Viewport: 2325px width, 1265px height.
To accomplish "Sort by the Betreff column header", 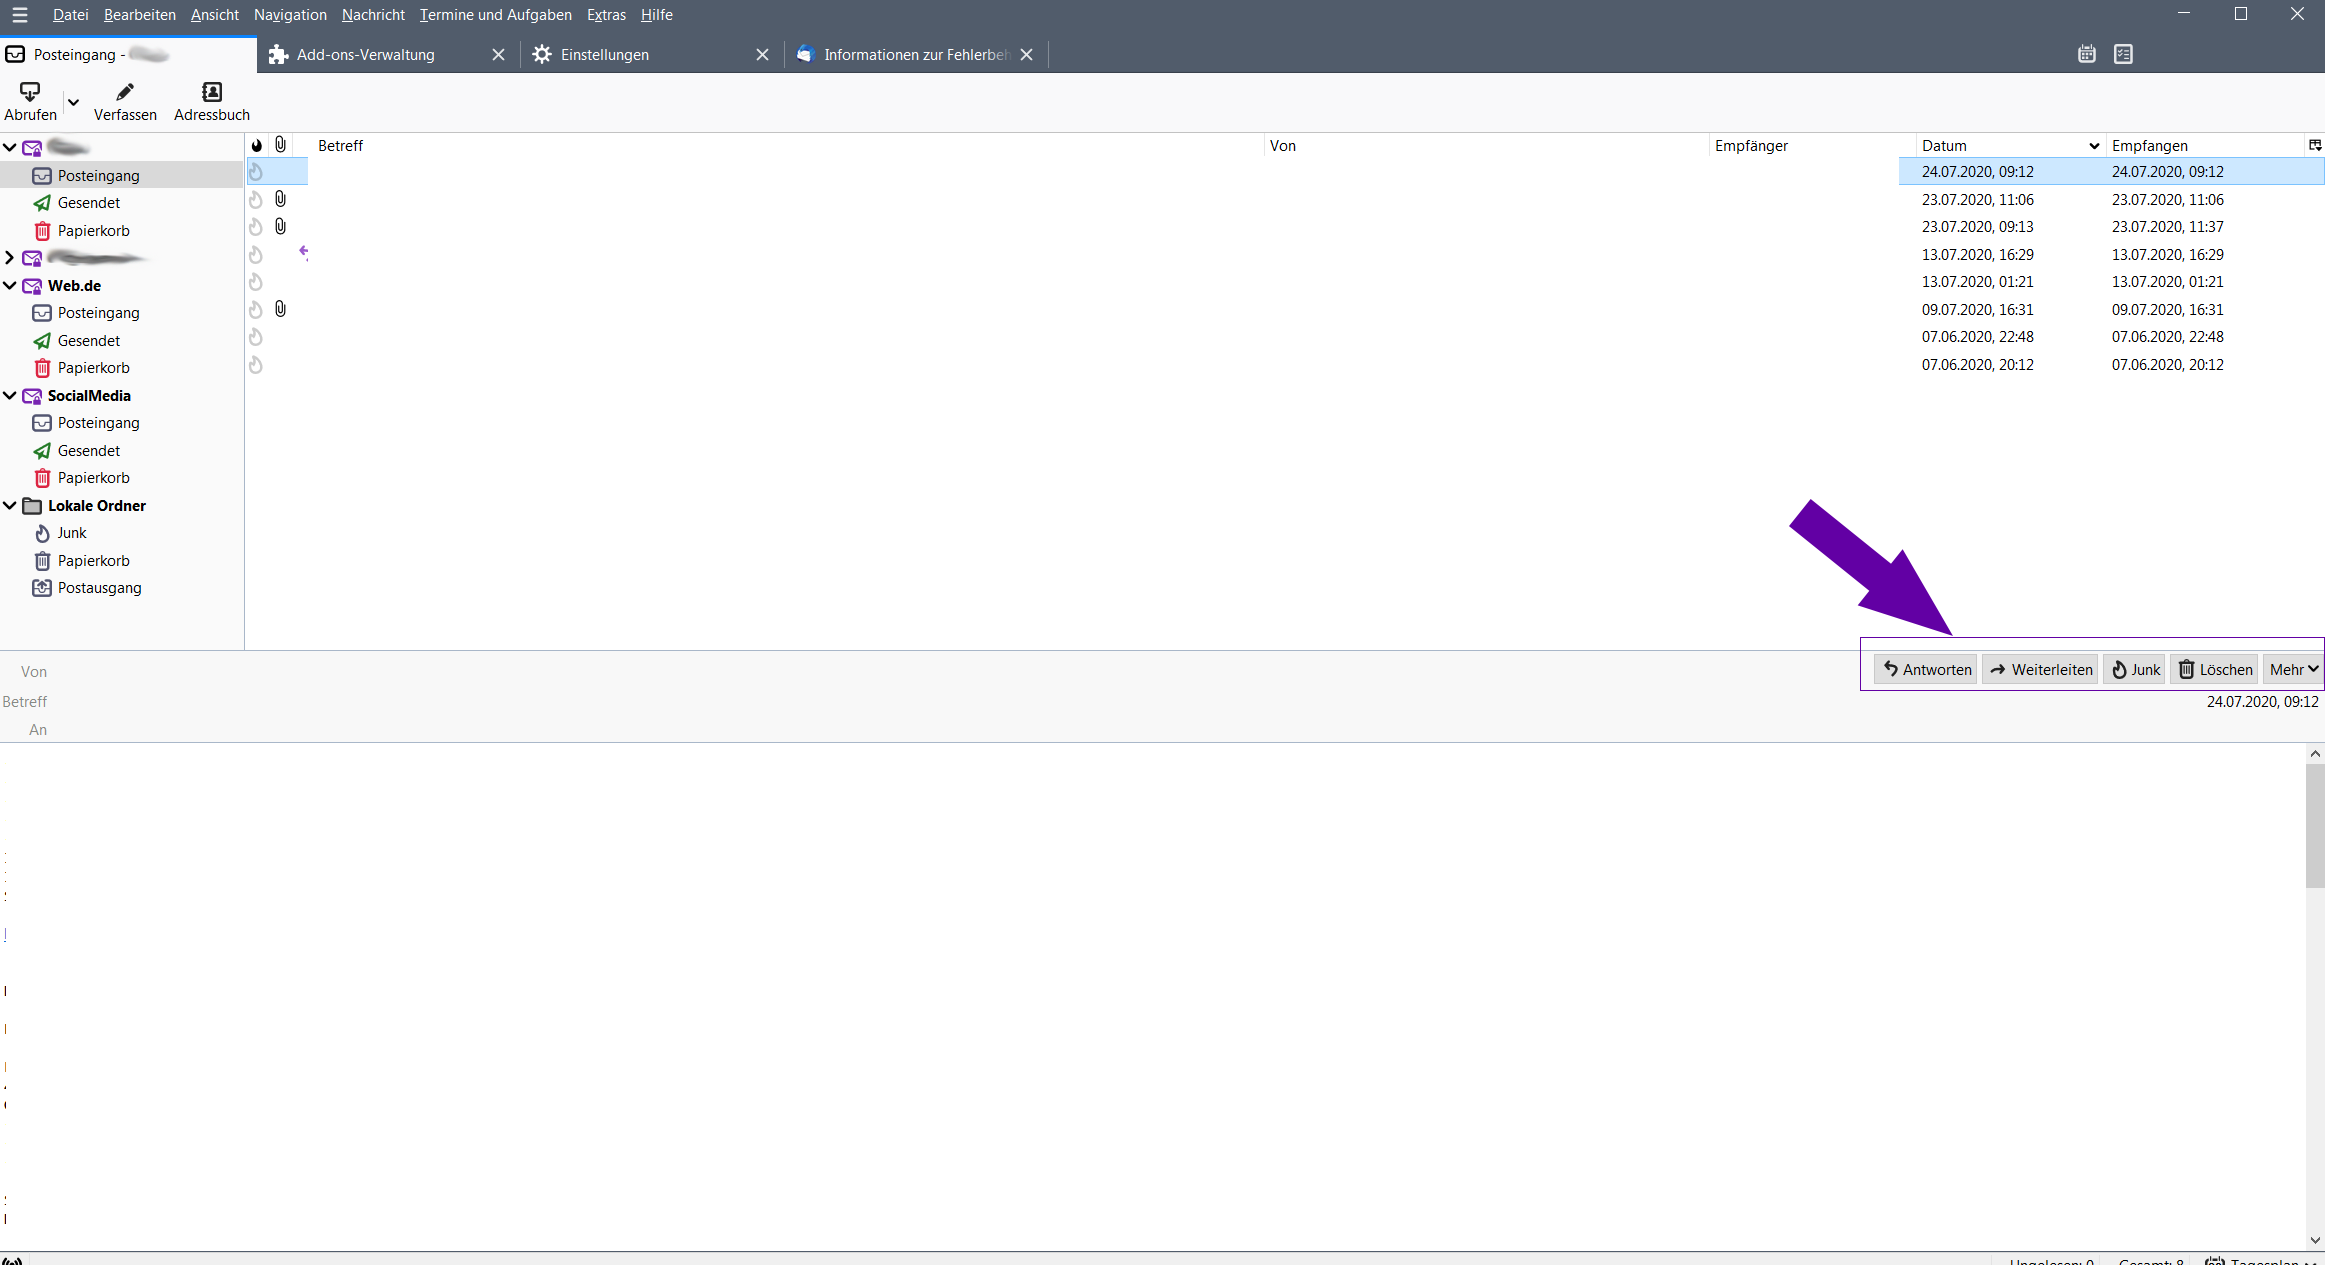I will [340, 145].
